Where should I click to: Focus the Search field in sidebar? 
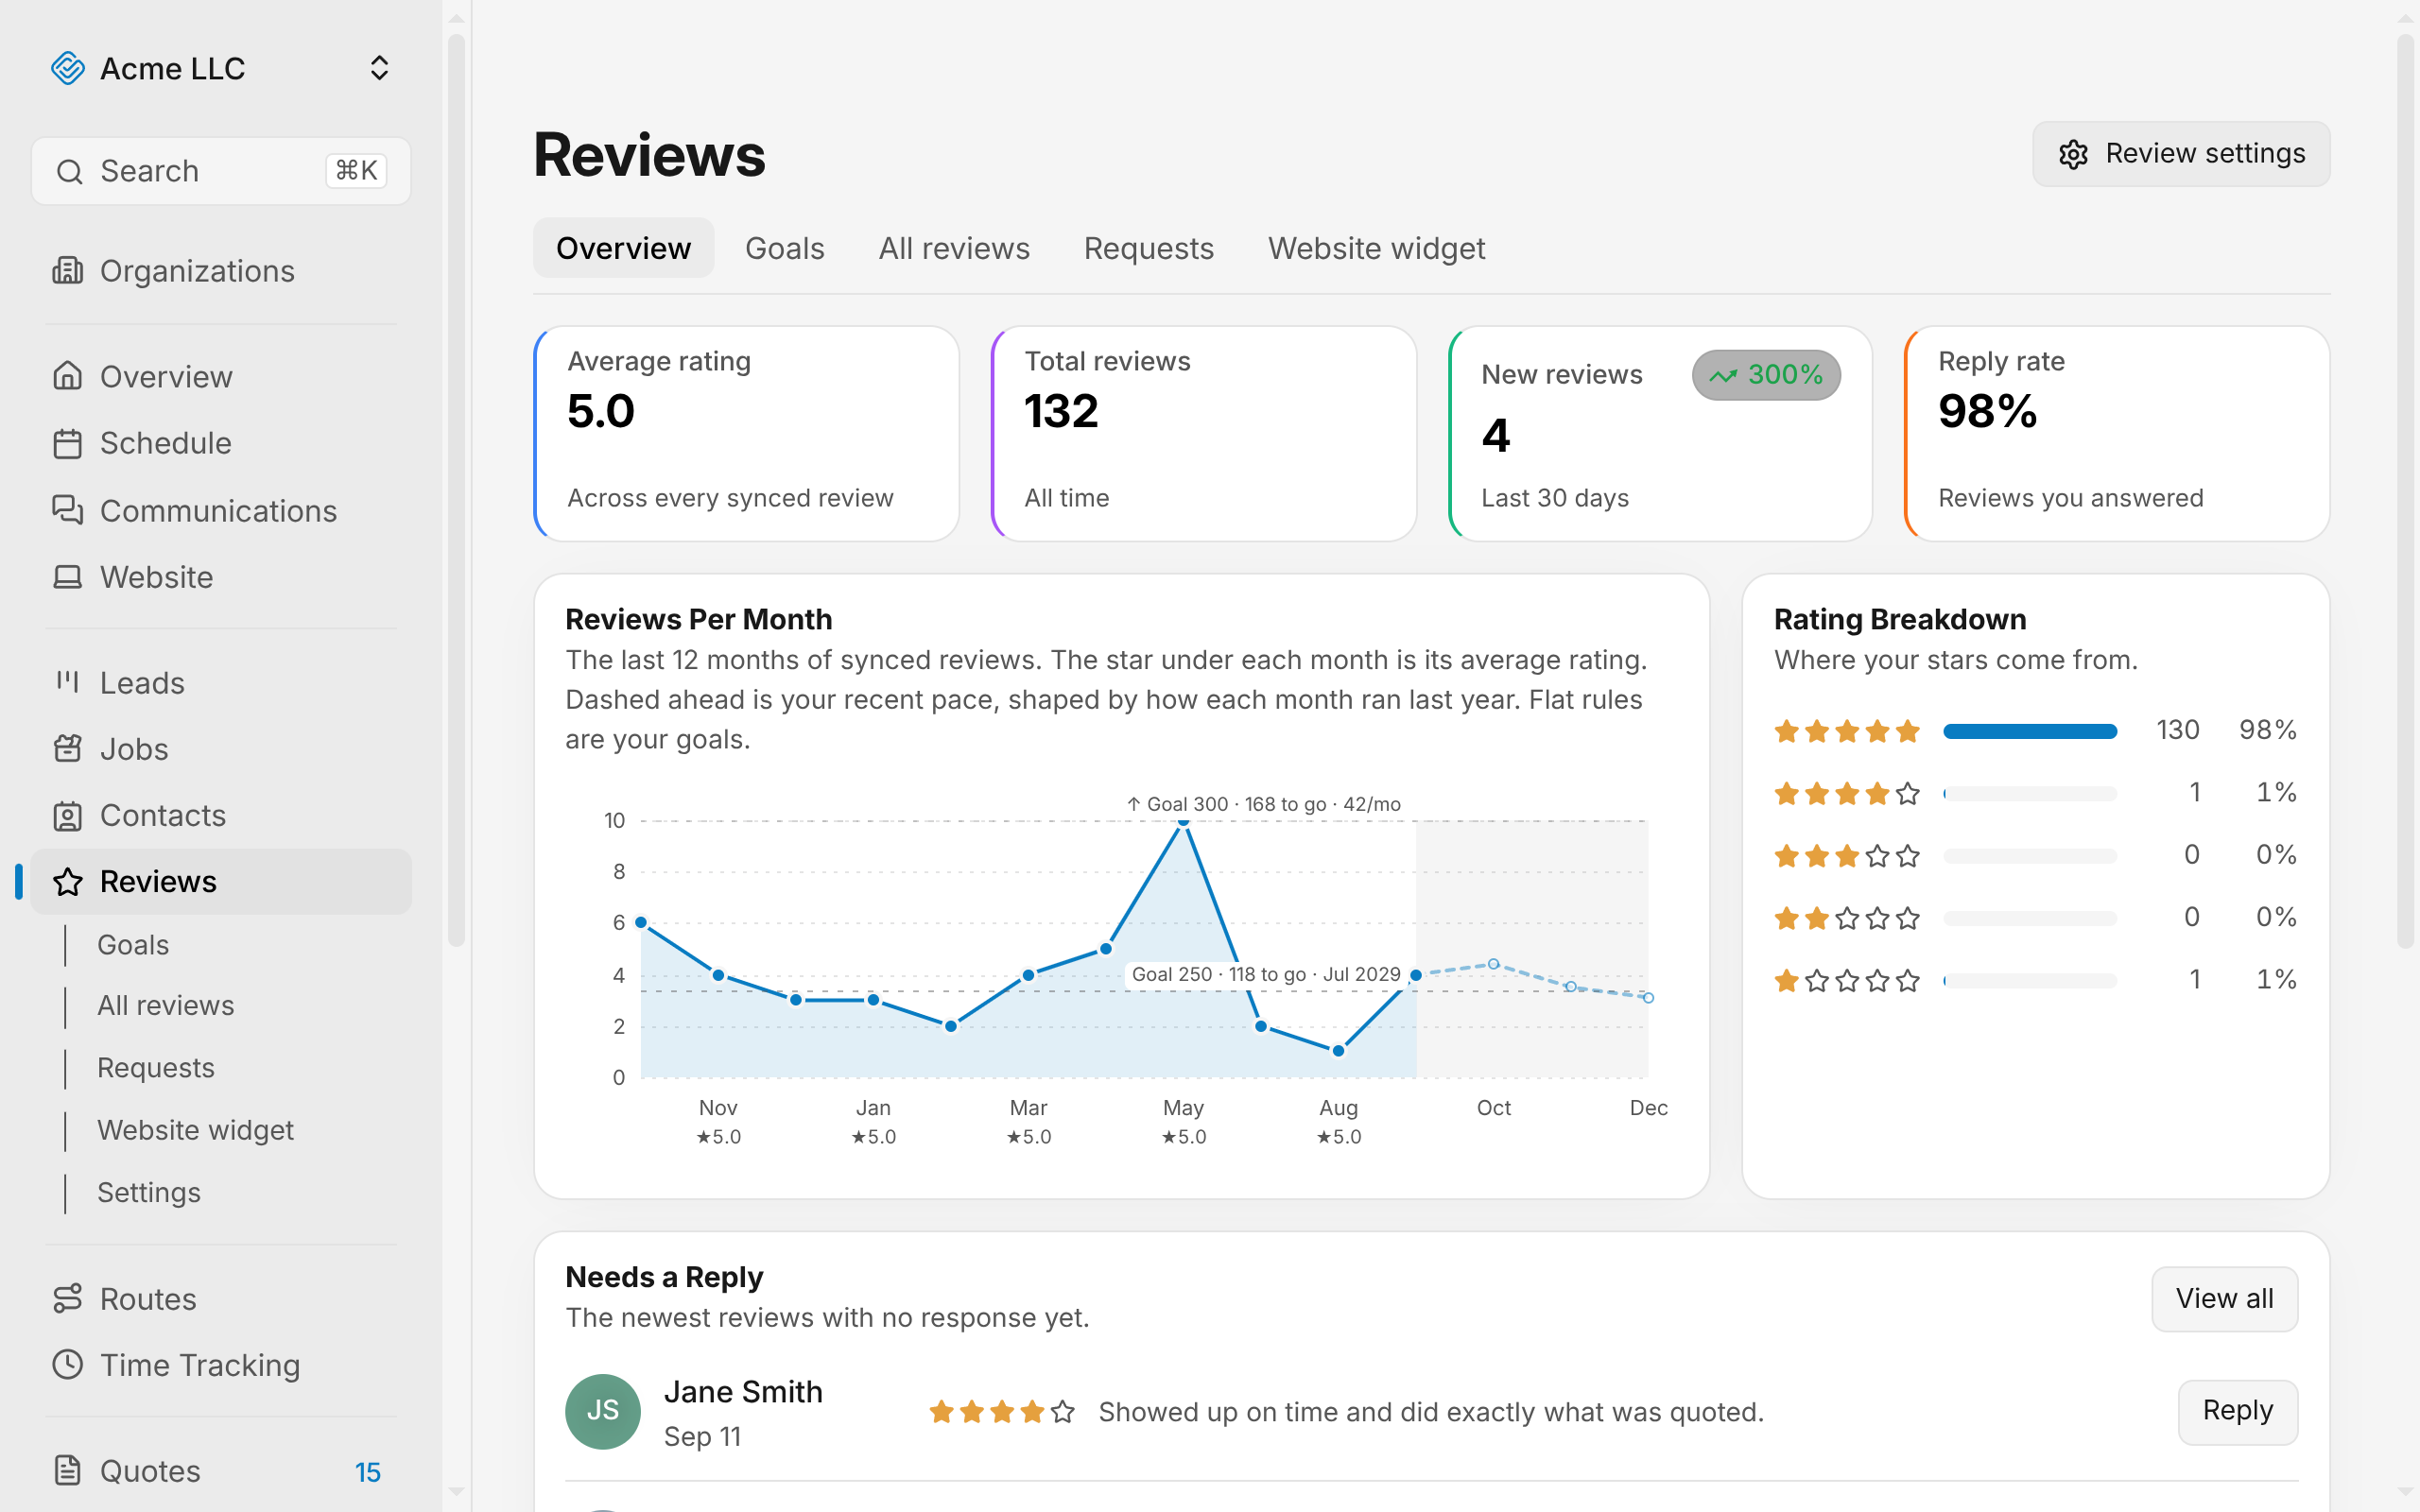[221, 171]
